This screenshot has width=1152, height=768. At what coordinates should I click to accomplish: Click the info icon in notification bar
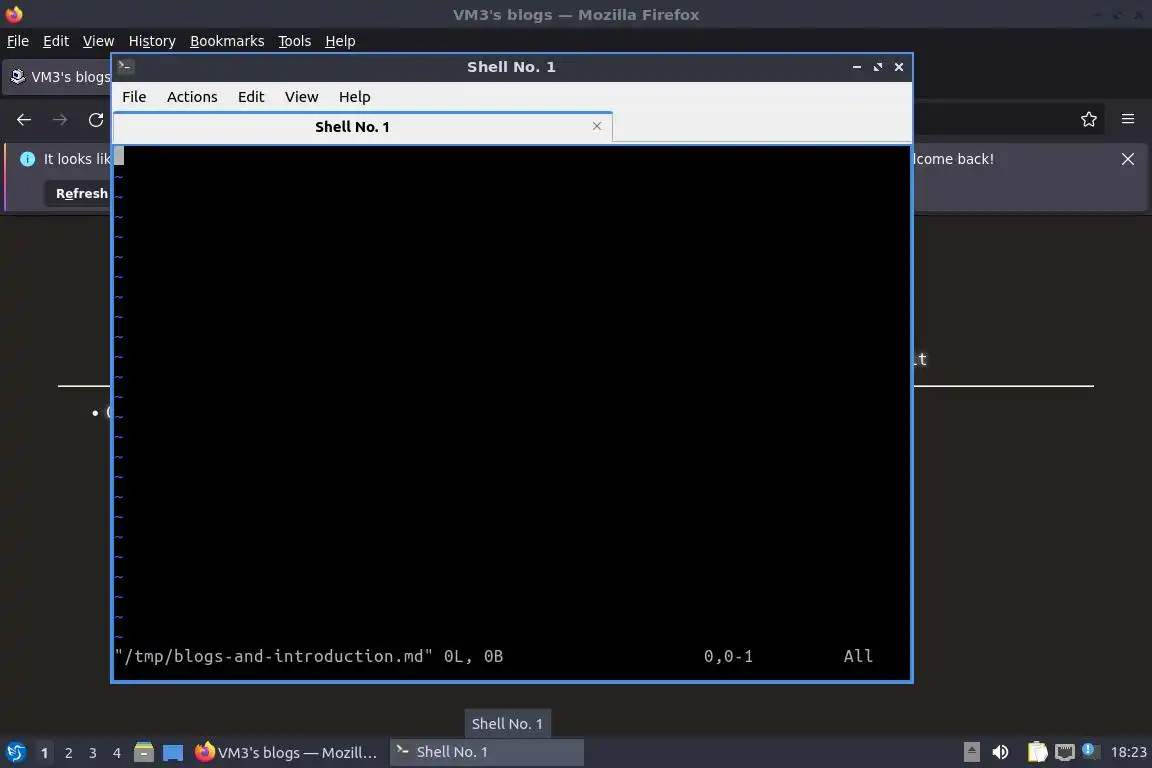pyautogui.click(x=28, y=159)
